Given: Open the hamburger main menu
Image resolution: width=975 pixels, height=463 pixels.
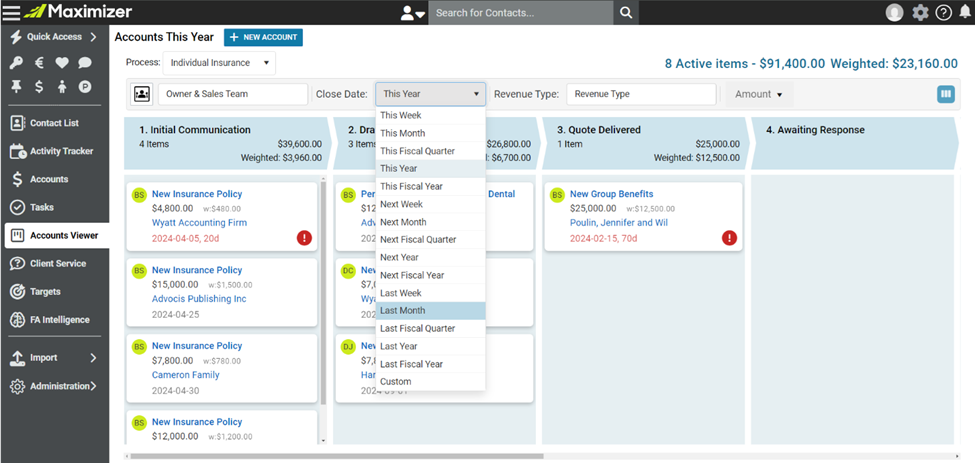Looking at the screenshot, I should [11, 12].
